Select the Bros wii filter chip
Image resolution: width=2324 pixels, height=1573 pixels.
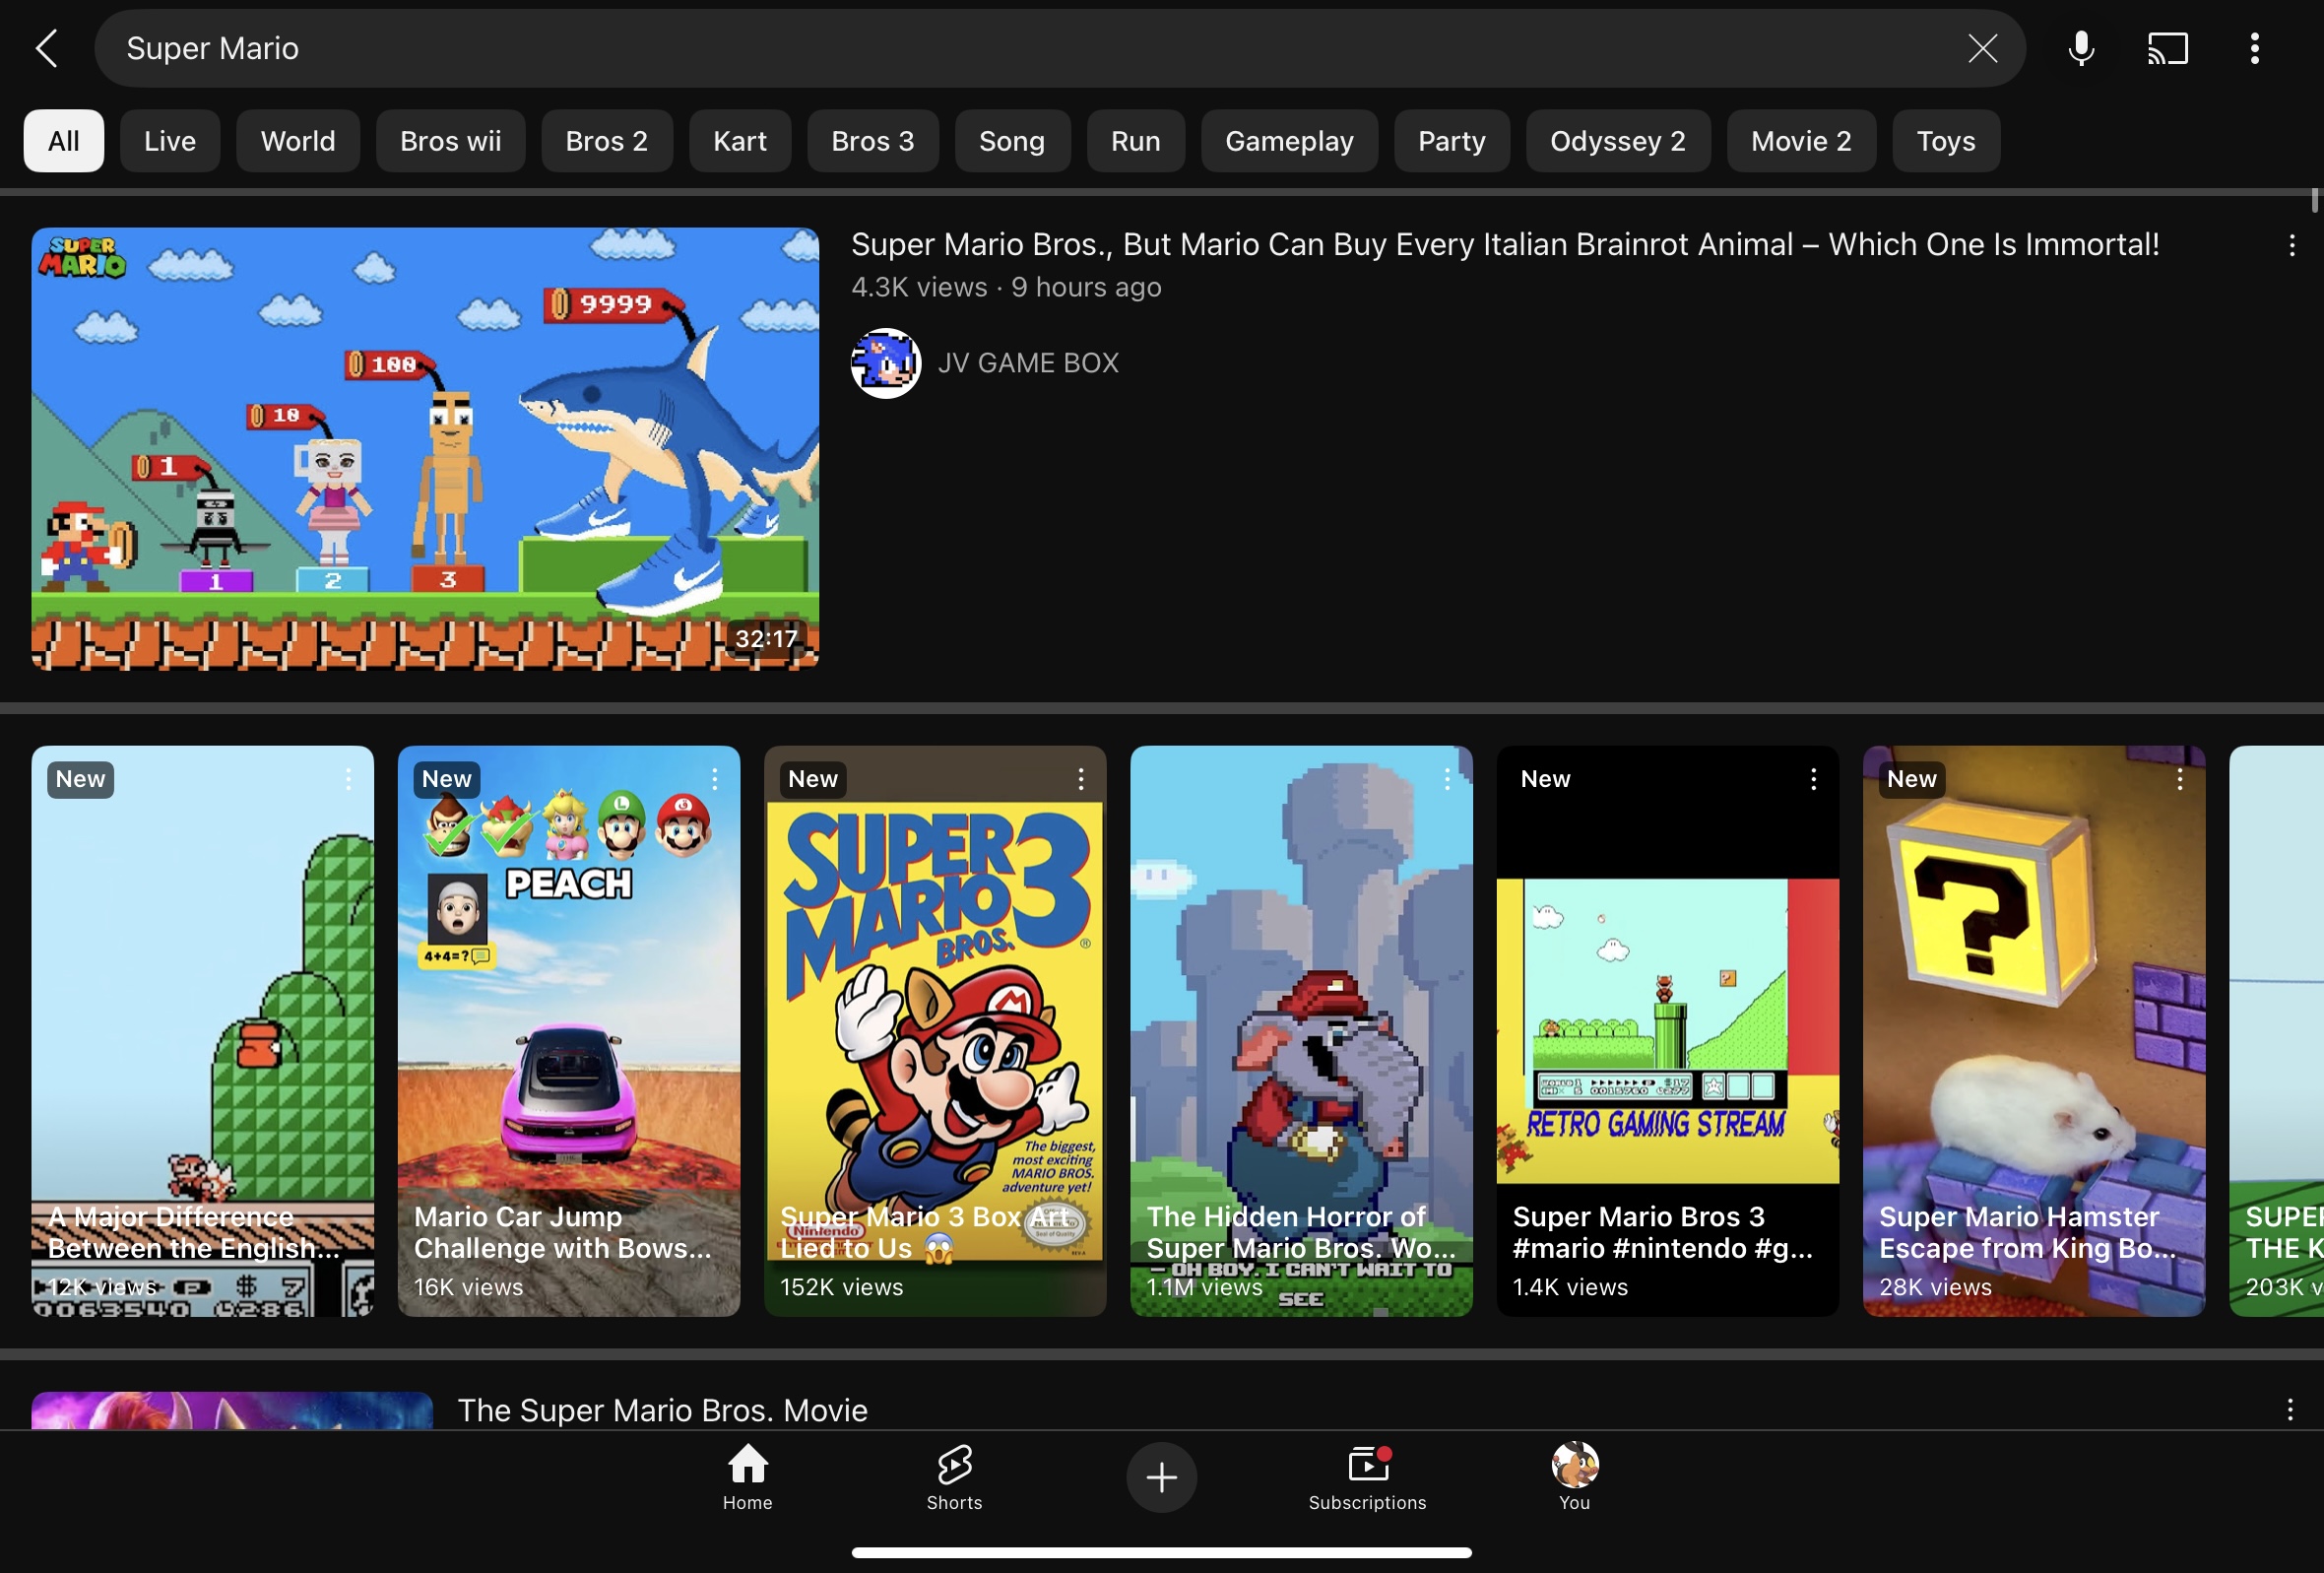(450, 141)
